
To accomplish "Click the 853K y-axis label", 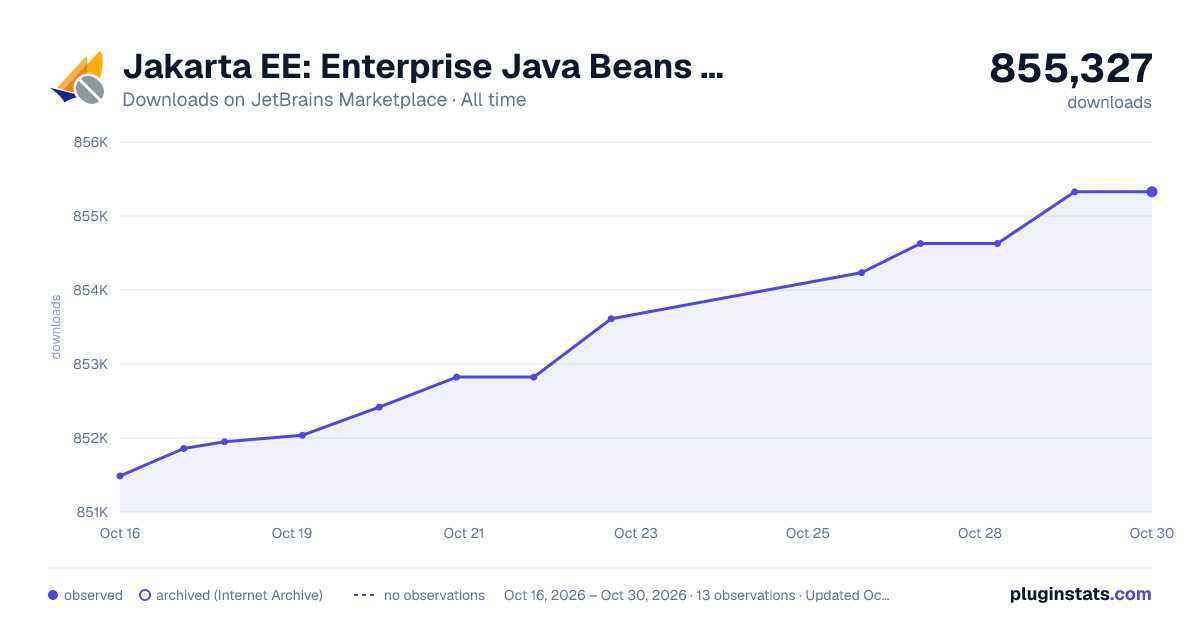I will coord(90,364).
